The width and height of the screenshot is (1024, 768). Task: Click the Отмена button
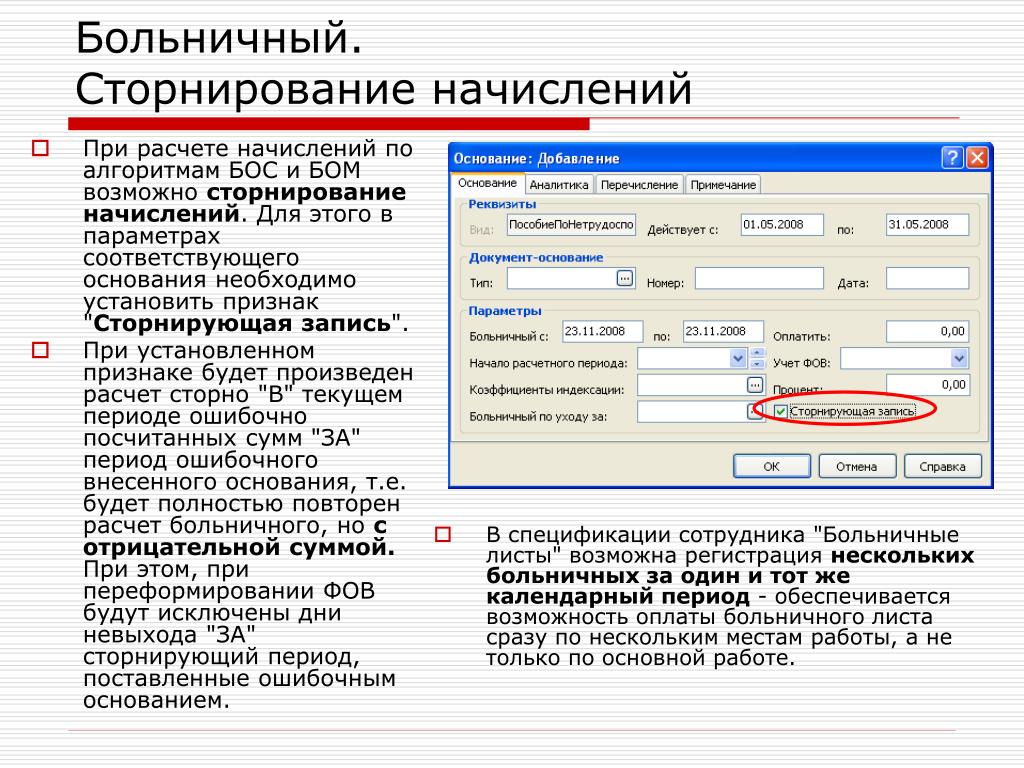tap(857, 466)
